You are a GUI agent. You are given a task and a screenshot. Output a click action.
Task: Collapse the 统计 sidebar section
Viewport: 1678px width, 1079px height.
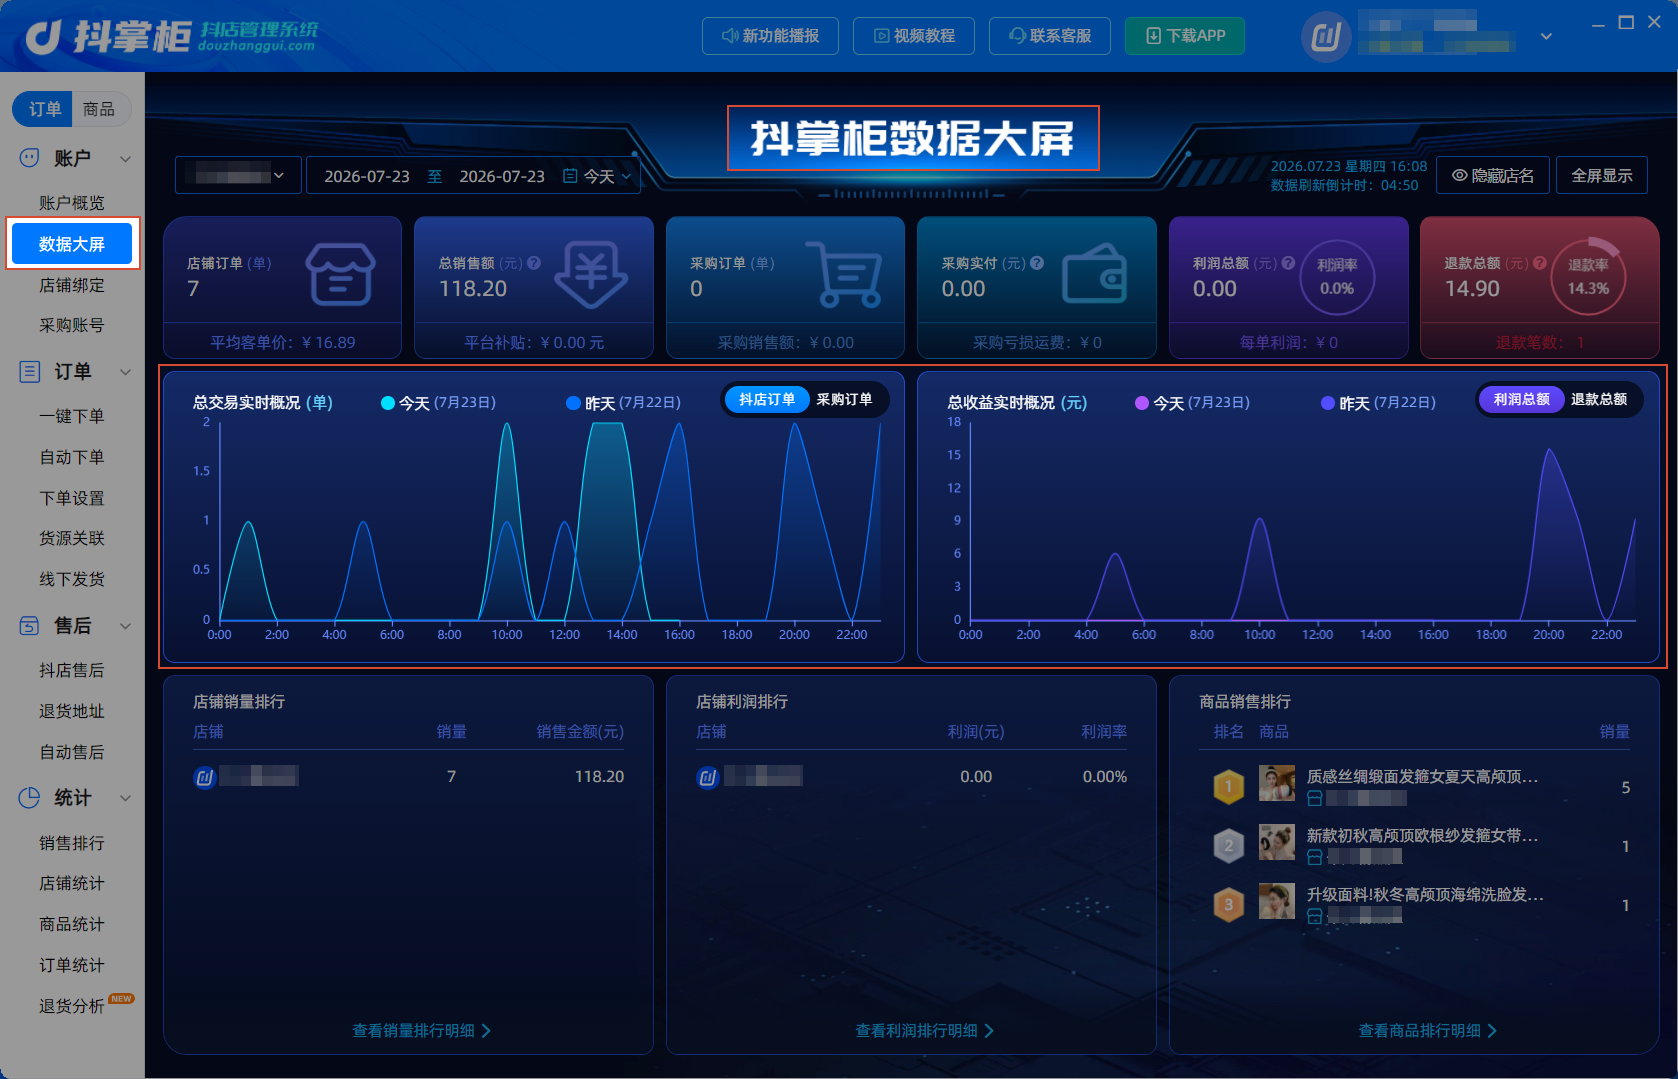[x=125, y=798]
